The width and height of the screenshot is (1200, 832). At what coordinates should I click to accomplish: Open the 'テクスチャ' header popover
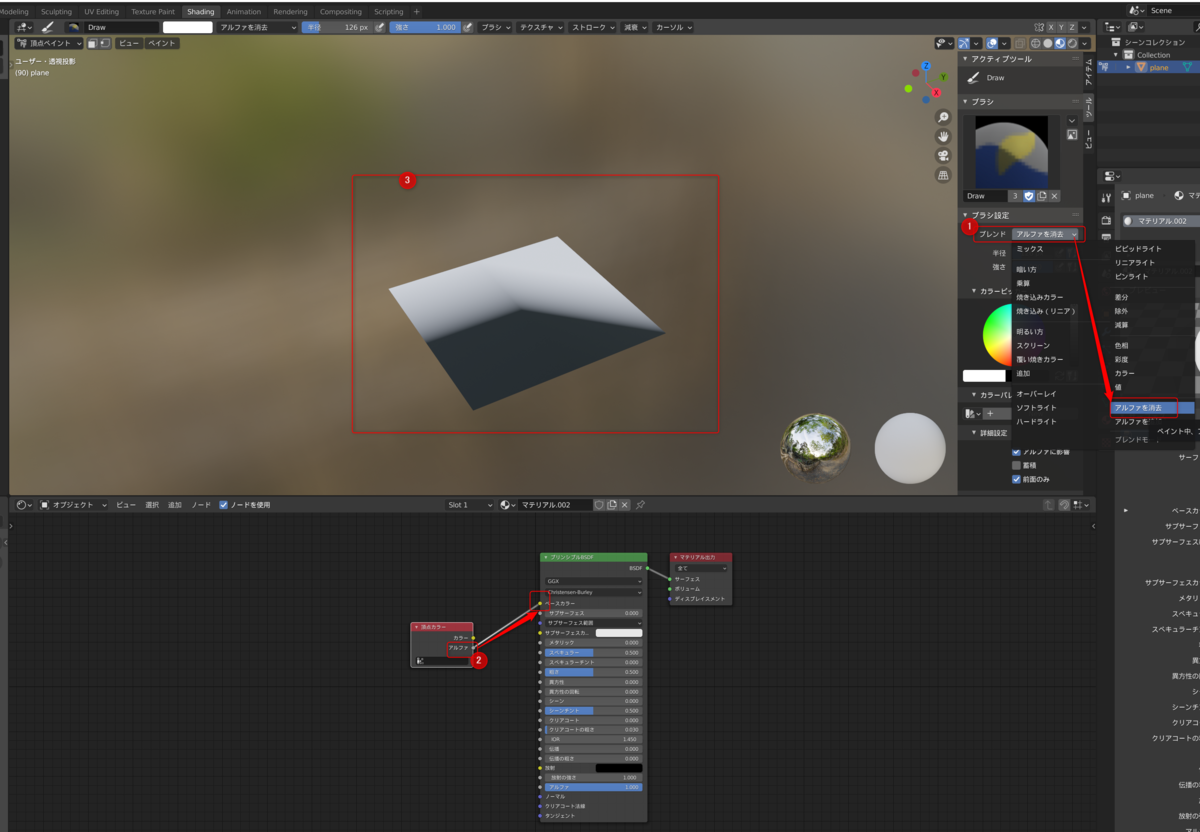(541, 27)
